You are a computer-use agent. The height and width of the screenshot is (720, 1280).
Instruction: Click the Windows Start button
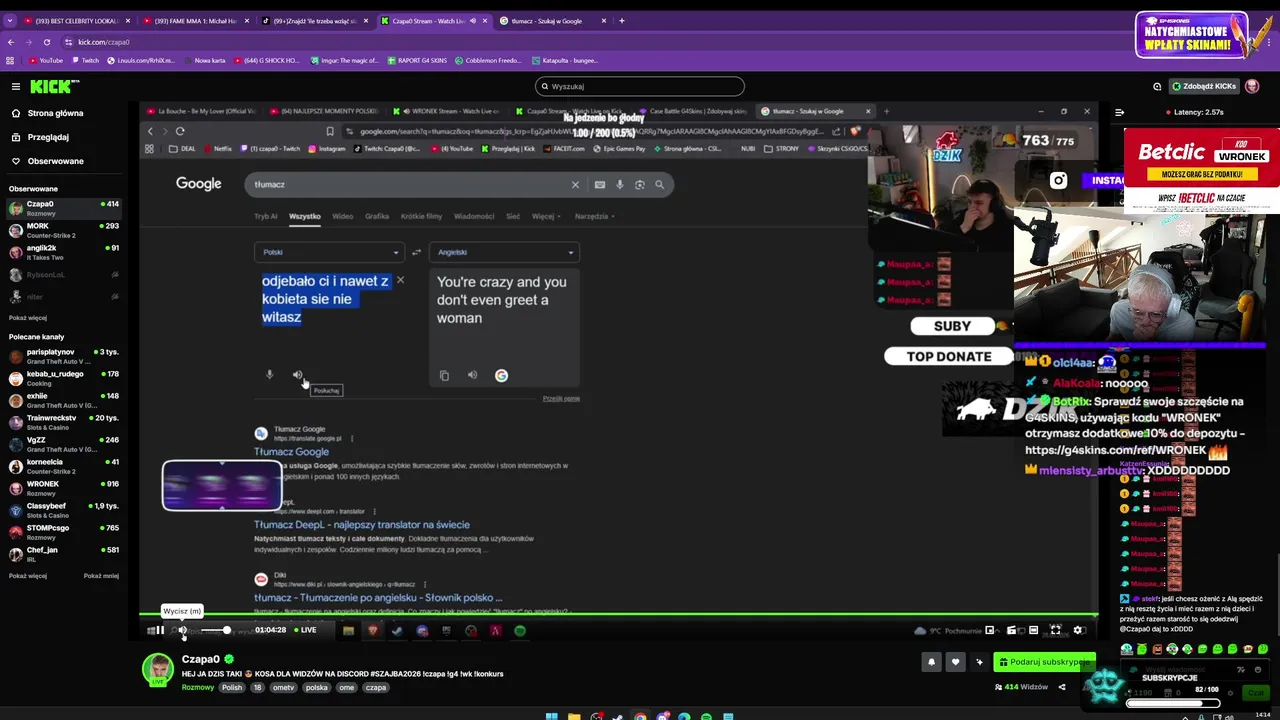pyautogui.click(x=551, y=715)
